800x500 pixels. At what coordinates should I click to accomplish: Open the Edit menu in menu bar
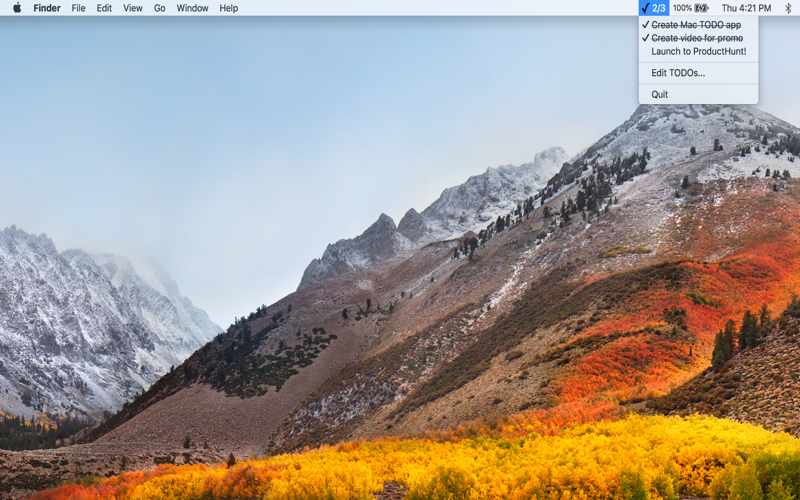tap(104, 8)
